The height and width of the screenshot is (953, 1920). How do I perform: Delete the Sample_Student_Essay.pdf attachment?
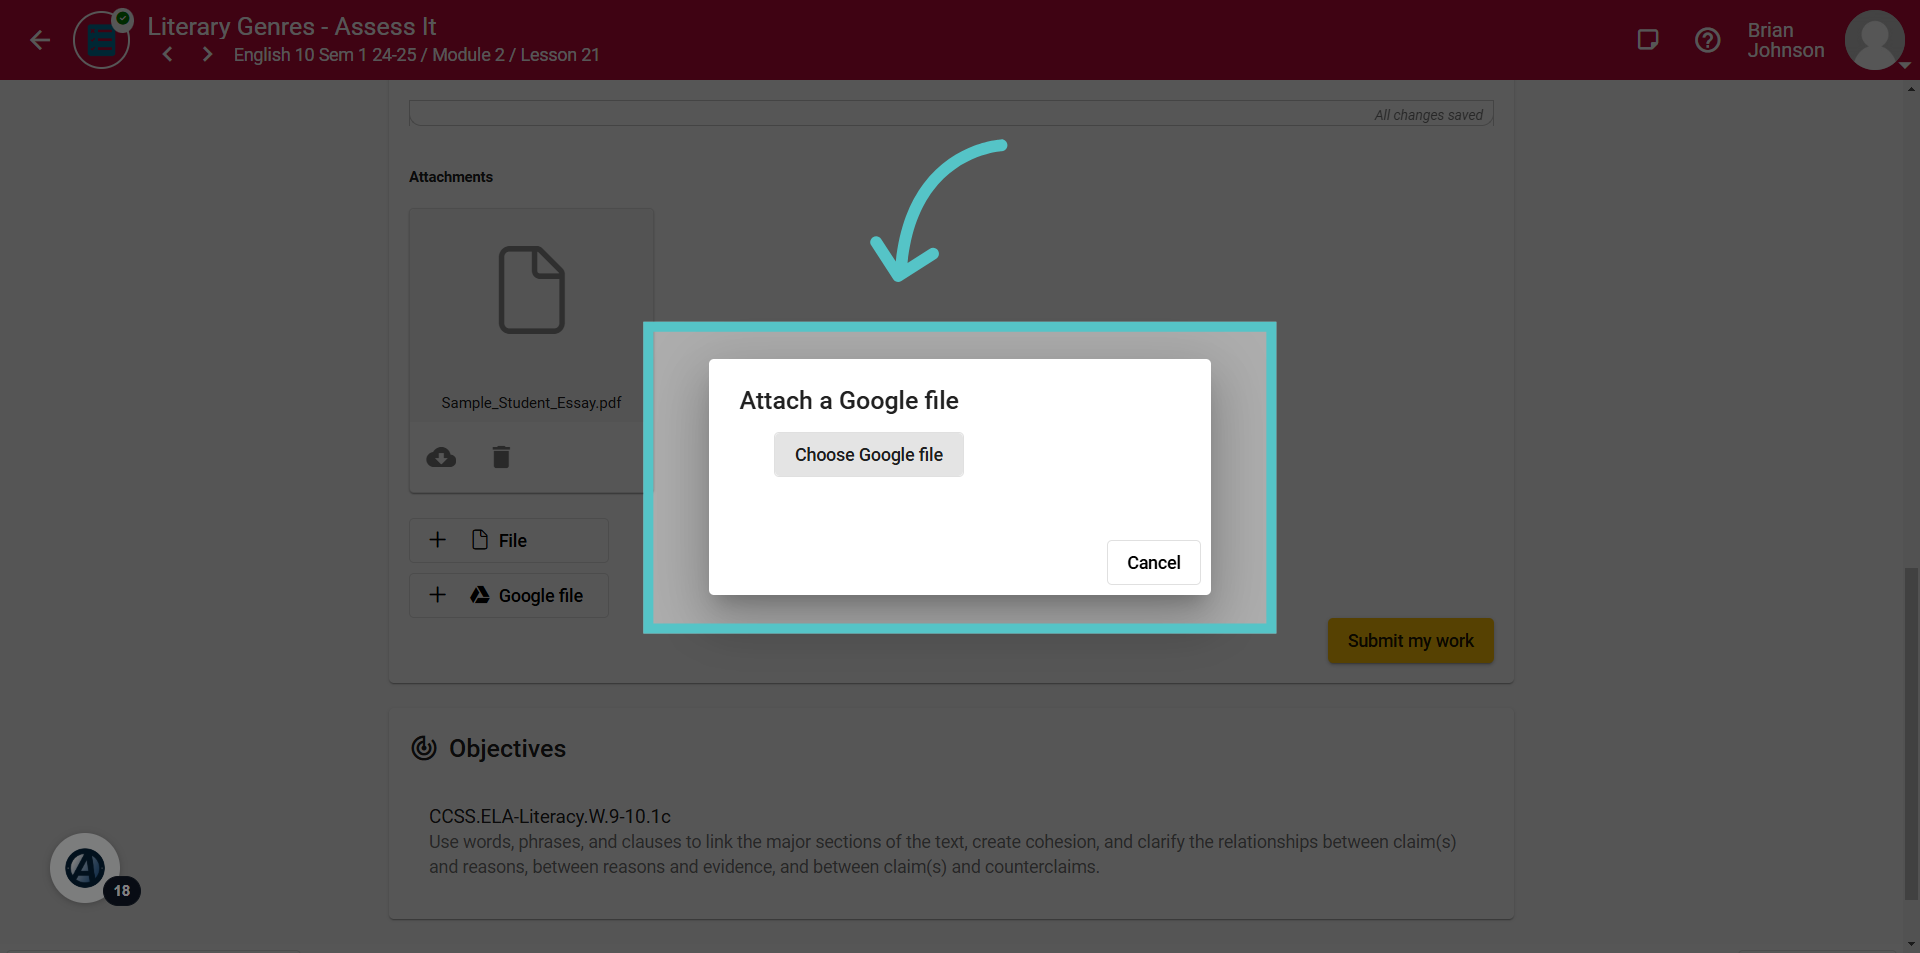point(501,457)
